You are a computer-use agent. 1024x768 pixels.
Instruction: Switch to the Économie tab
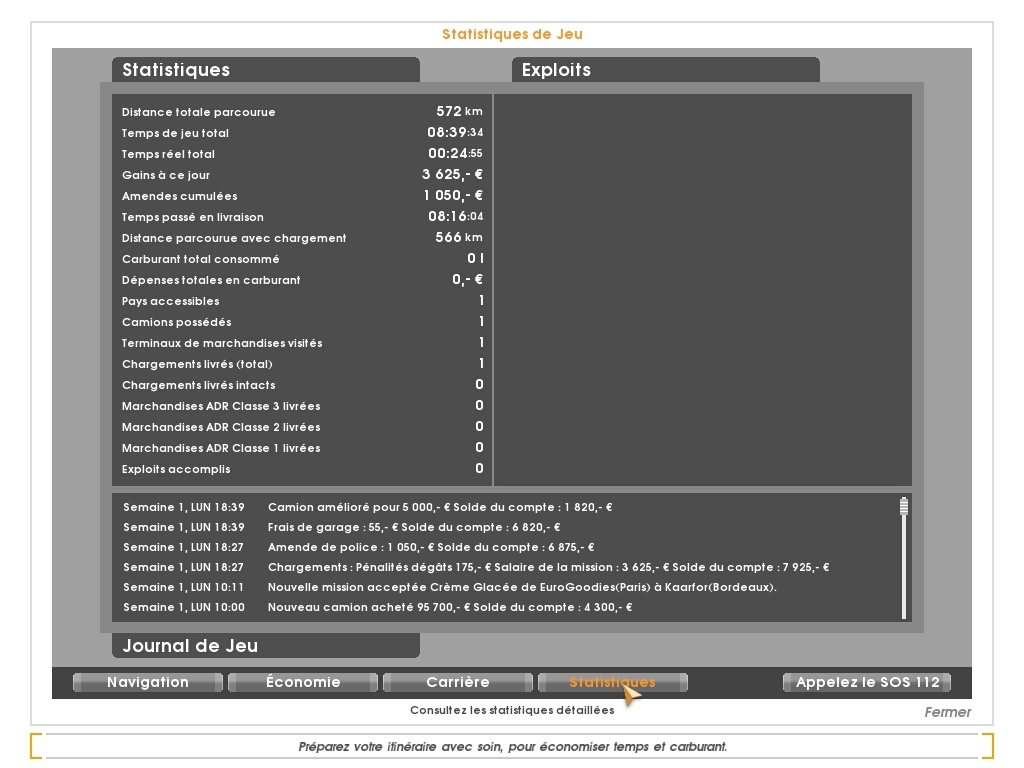click(x=303, y=682)
